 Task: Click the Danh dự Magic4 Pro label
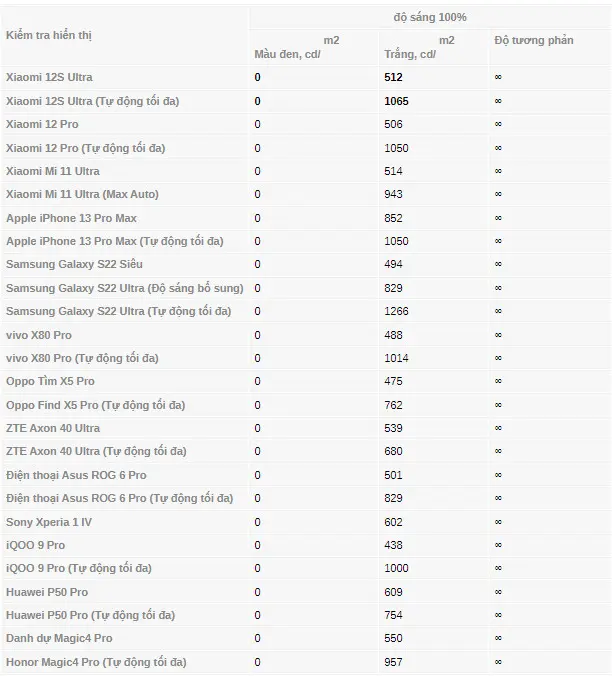(59, 638)
